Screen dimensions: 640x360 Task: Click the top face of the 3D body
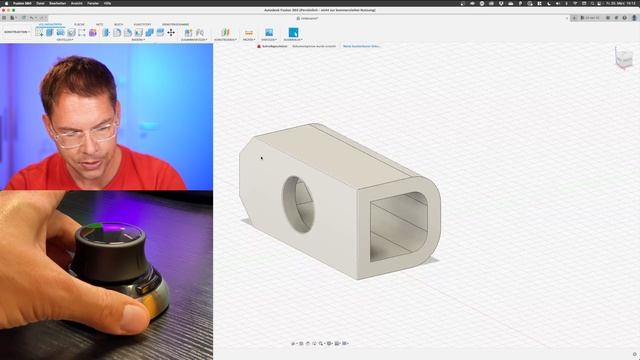click(x=334, y=156)
